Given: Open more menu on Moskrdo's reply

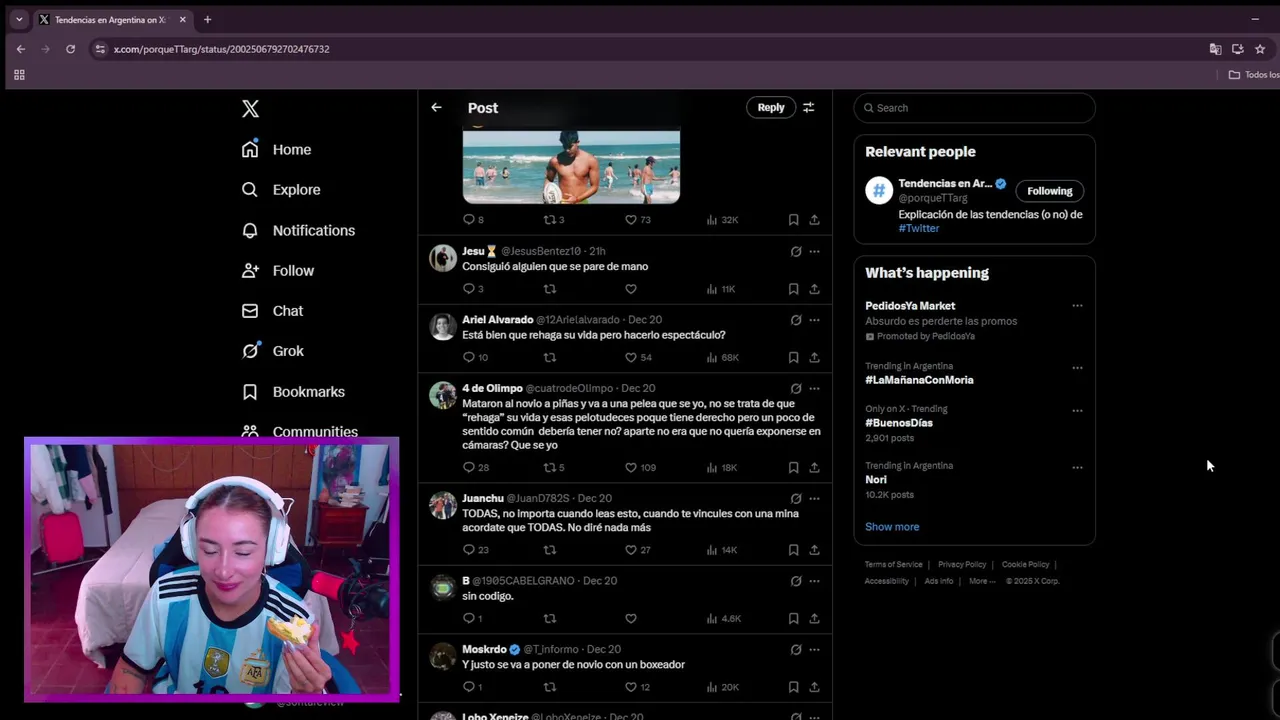Looking at the screenshot, I should 814,649.
